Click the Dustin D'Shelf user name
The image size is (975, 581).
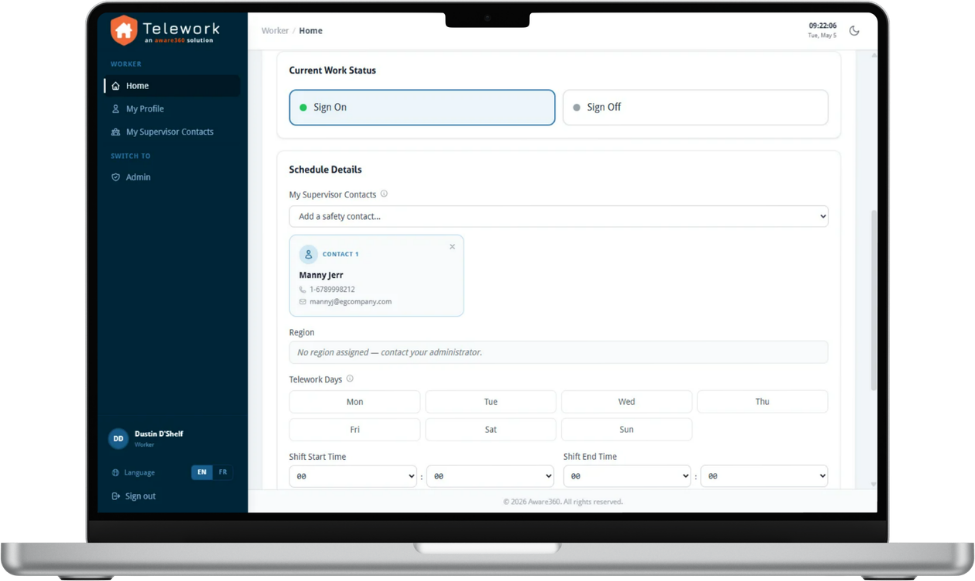click(x=159, y=434)
